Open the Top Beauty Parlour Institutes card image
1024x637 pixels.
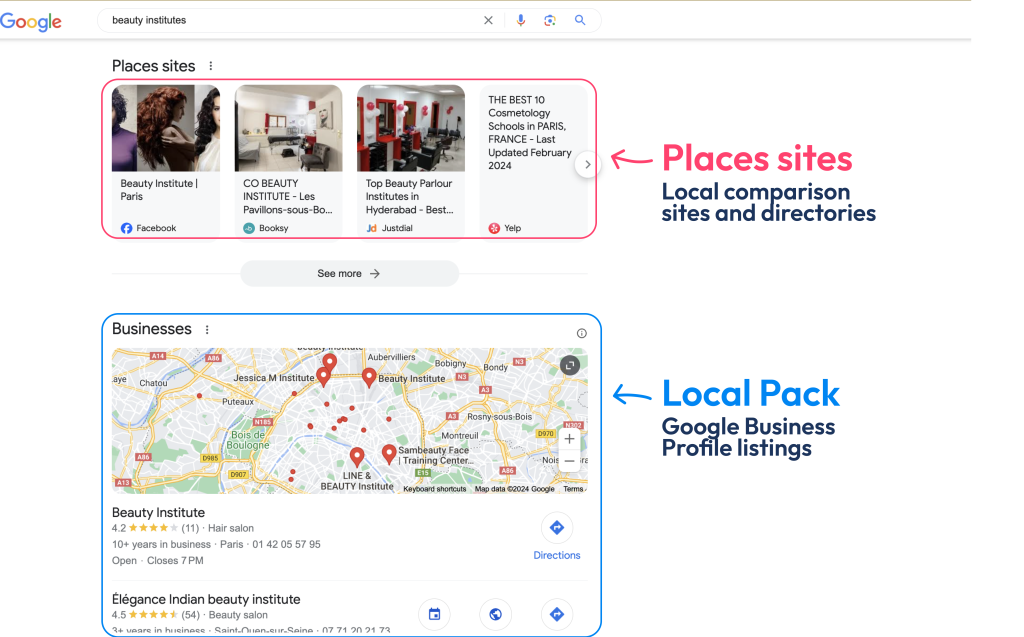point(411,128)
